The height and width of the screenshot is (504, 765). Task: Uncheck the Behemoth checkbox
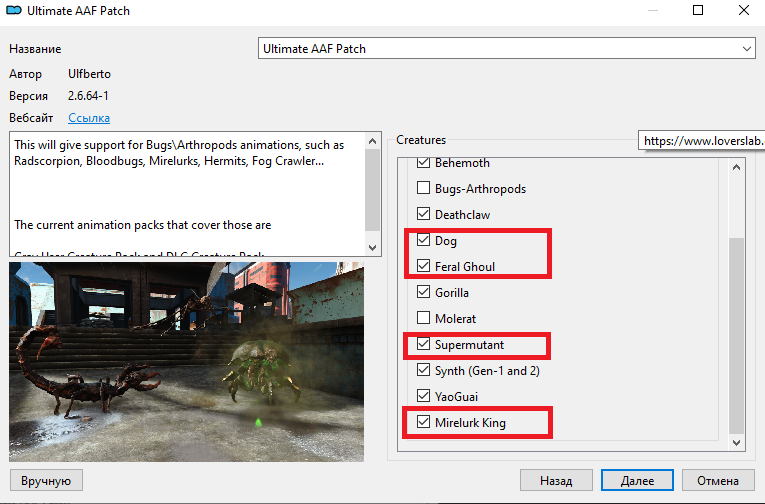tap(423, 163)
